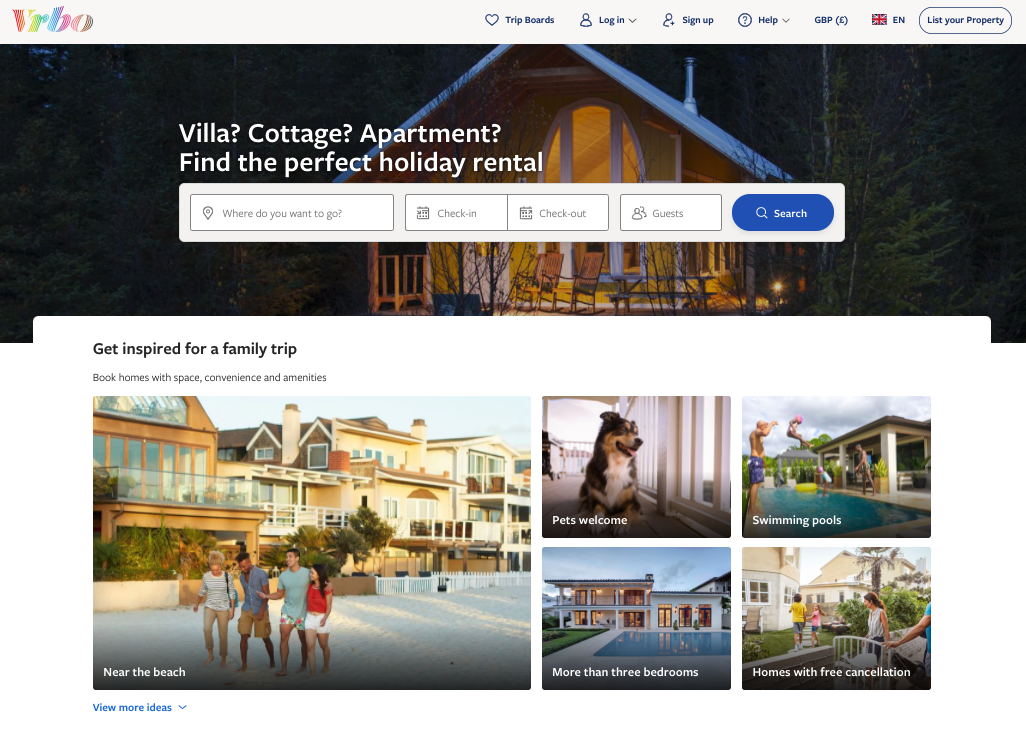Screen dimensions: 1026x739
Task: Click the Guests people icon
Action: pyautogui.click(x=639, y=213)
